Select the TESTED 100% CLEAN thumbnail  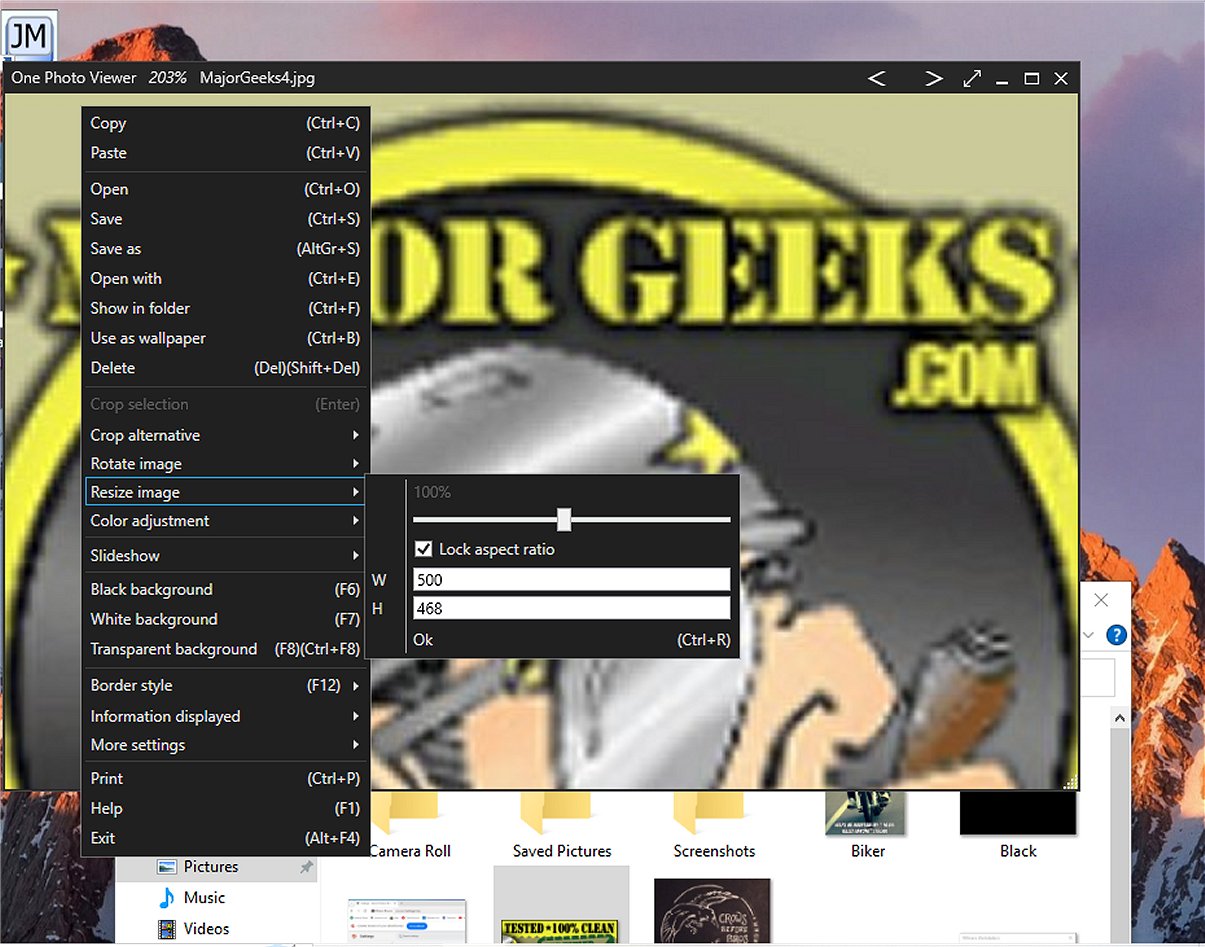(x=560, y=932)
